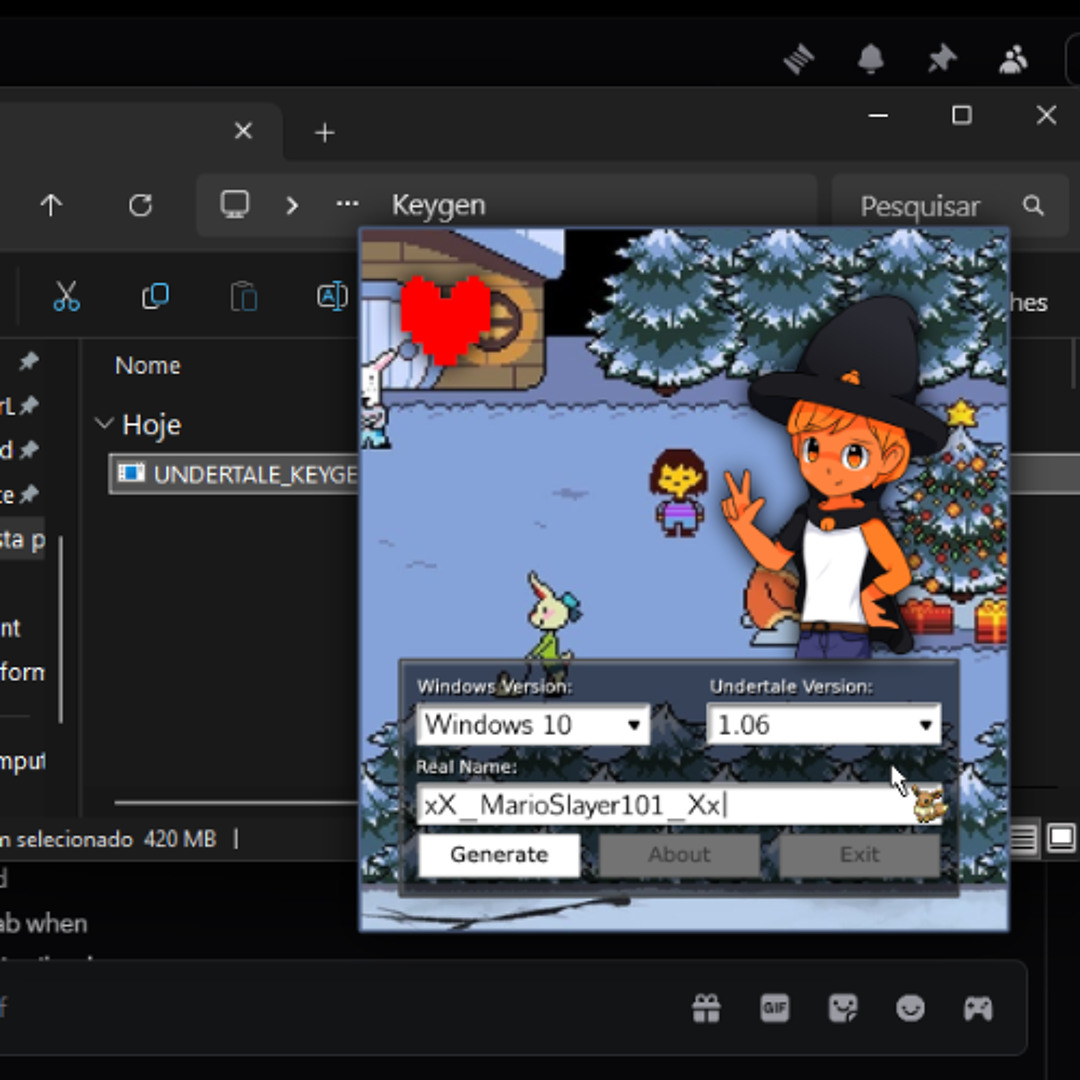The width and height of the screenshot is (1080, 1080).
Task: Open the notifications inbox bell icon
Action: coord(870,60)
